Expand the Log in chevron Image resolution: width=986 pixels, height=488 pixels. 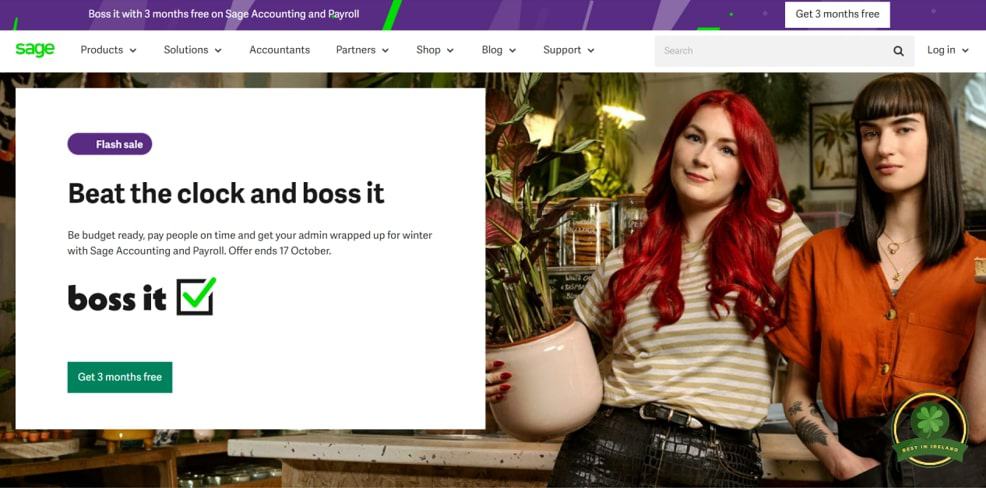(965, 51)
